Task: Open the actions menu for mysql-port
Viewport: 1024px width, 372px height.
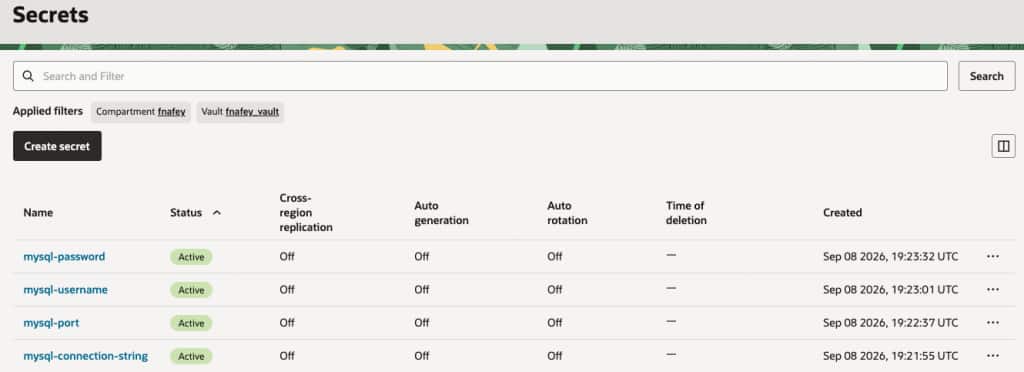Action: click(993, 322)
